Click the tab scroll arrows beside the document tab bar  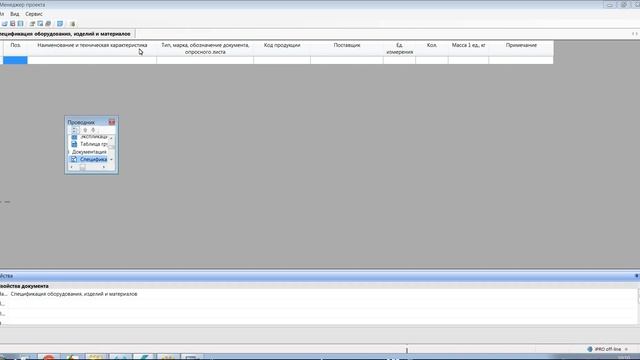635,34
